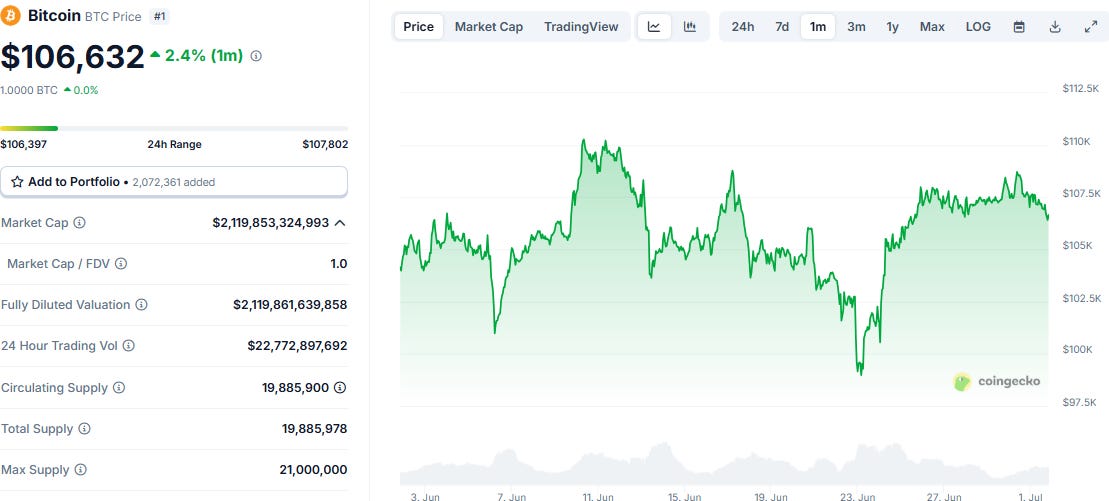The width and height of the screenshot is (1109, 501).
Task: Set chart range to 24h
Action: point(743,27)
